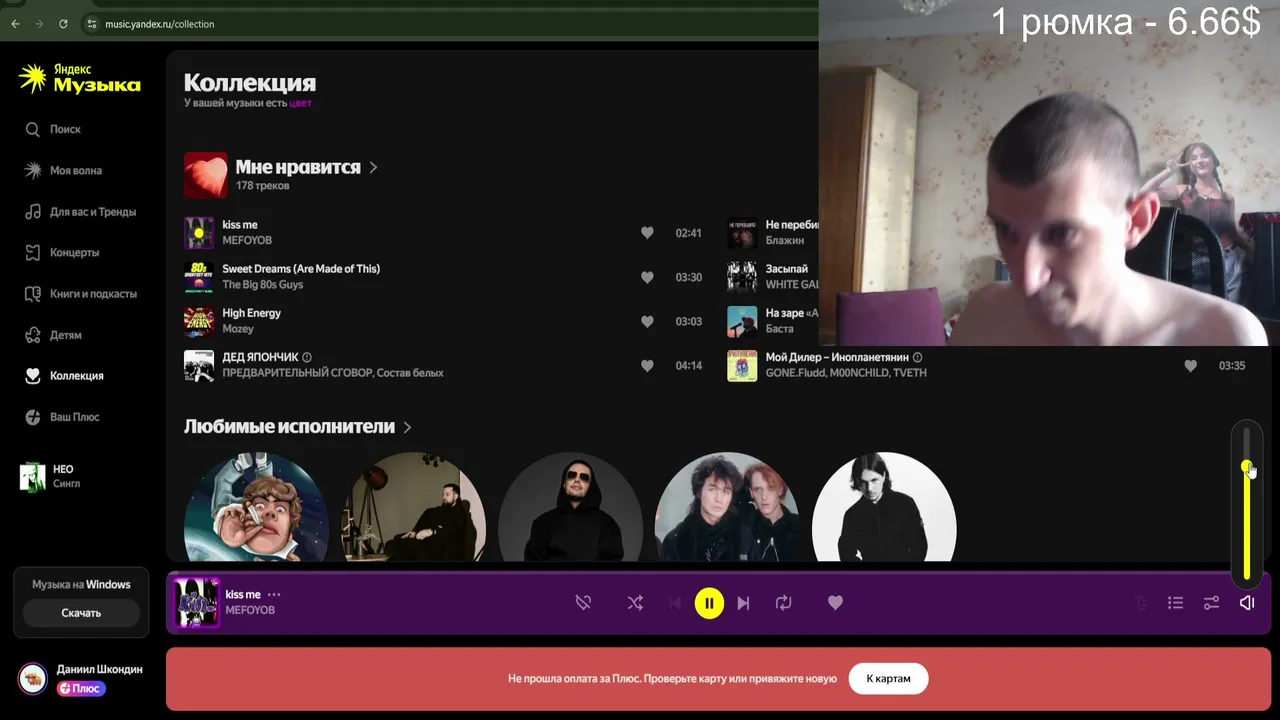Open the Концерты section
Screen dimensions: 1280x720
tap(74, 252)
